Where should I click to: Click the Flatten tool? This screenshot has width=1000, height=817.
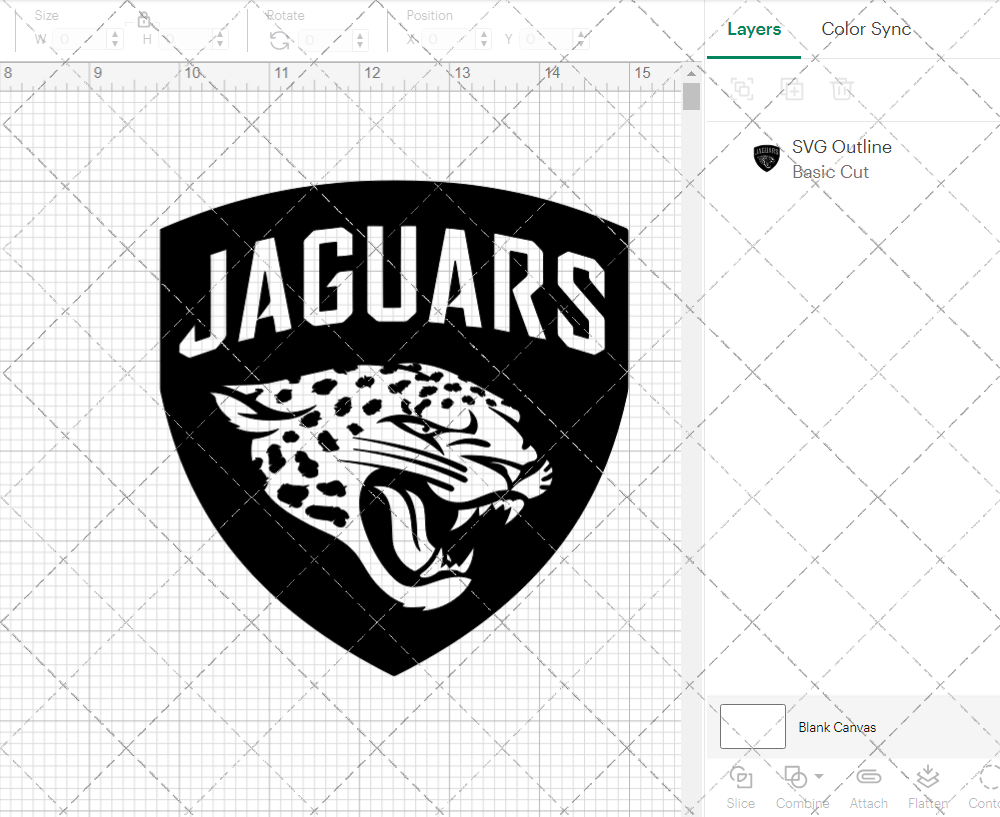[x=928, y=788]
